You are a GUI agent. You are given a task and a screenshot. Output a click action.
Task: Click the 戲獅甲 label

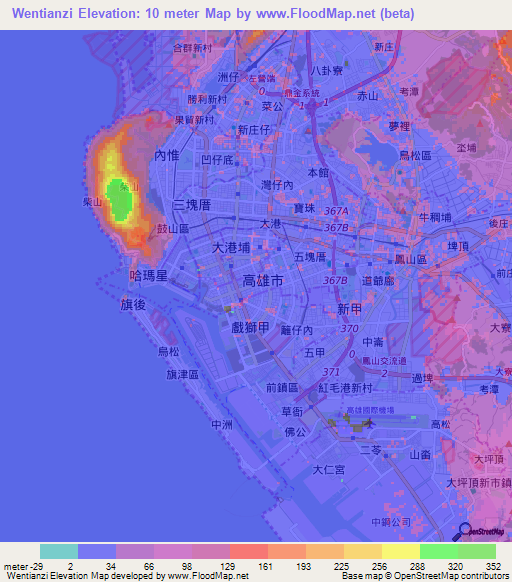click(x=250, y=327)
